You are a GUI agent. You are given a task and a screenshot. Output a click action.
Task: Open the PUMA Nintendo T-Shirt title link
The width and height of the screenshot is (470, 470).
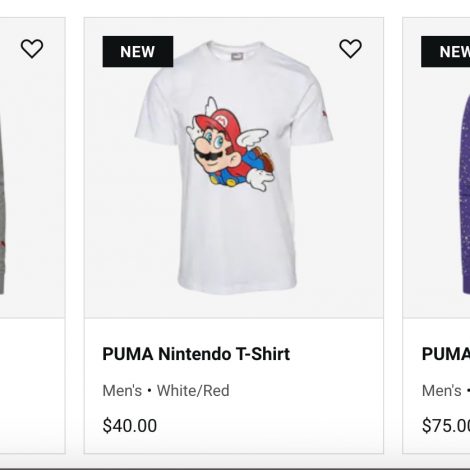(x=196, y=354)
